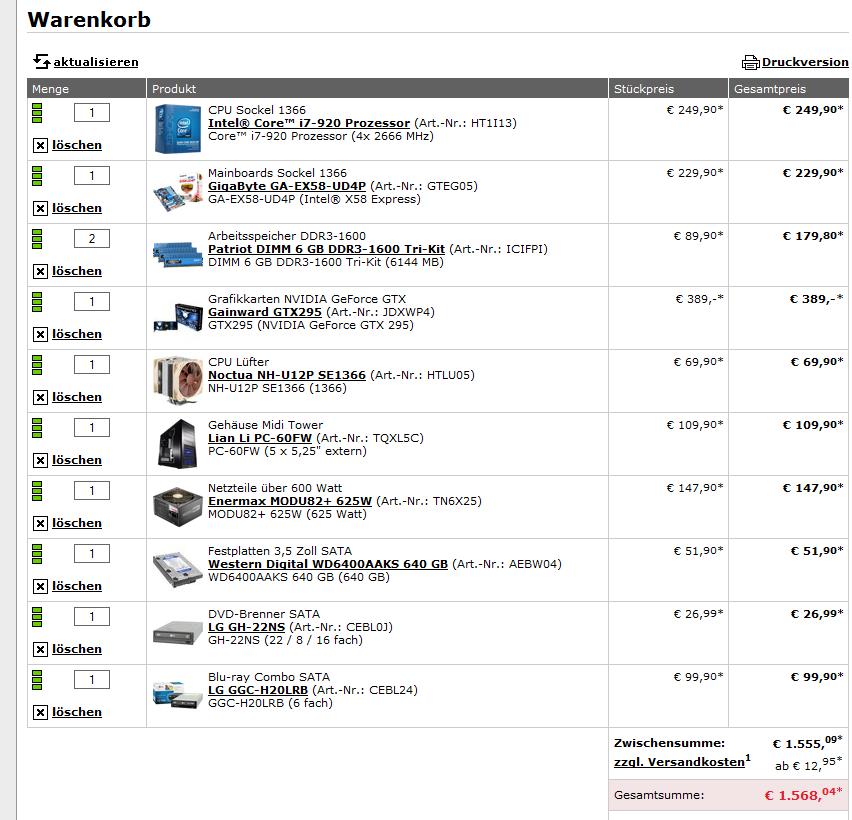
Task: Open Gainward GTX295 graphics card thumbnail
Action: tap(178, 317)
